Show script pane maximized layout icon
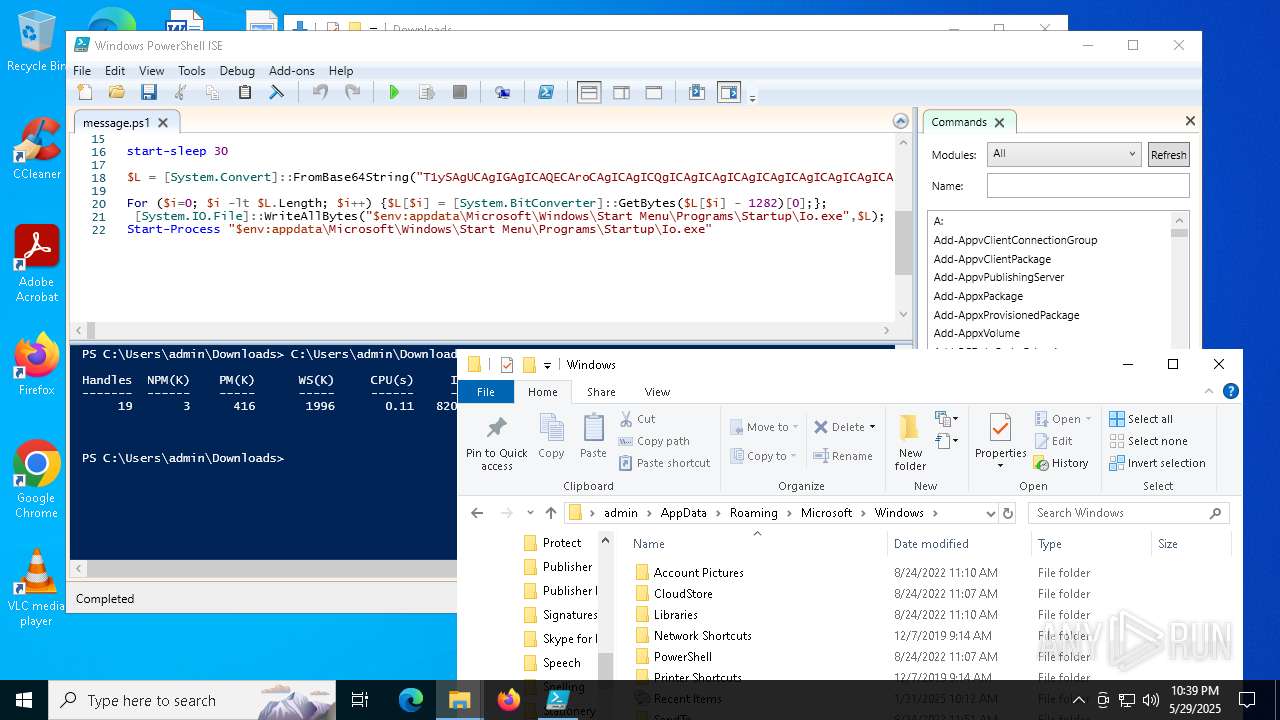Image resolution: width=1280 pixels, height=720 pixels. (654, 92)
